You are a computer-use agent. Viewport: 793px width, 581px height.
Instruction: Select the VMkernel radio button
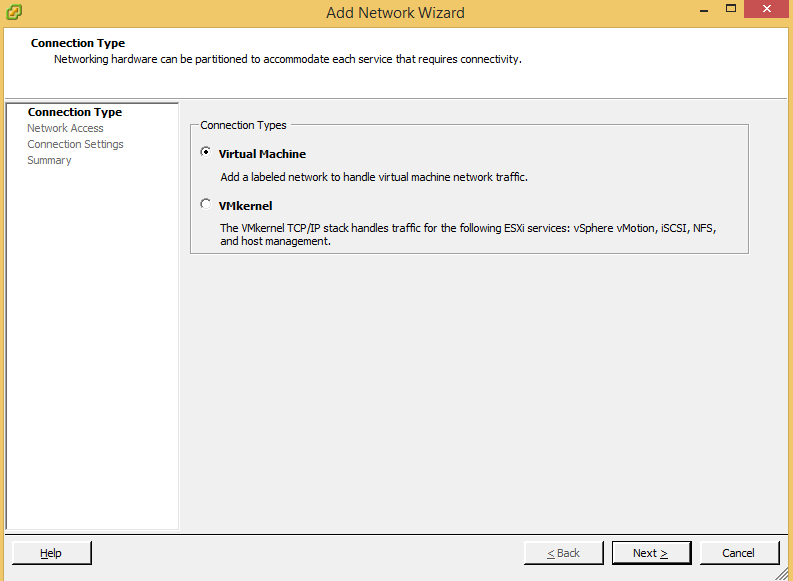205,204
